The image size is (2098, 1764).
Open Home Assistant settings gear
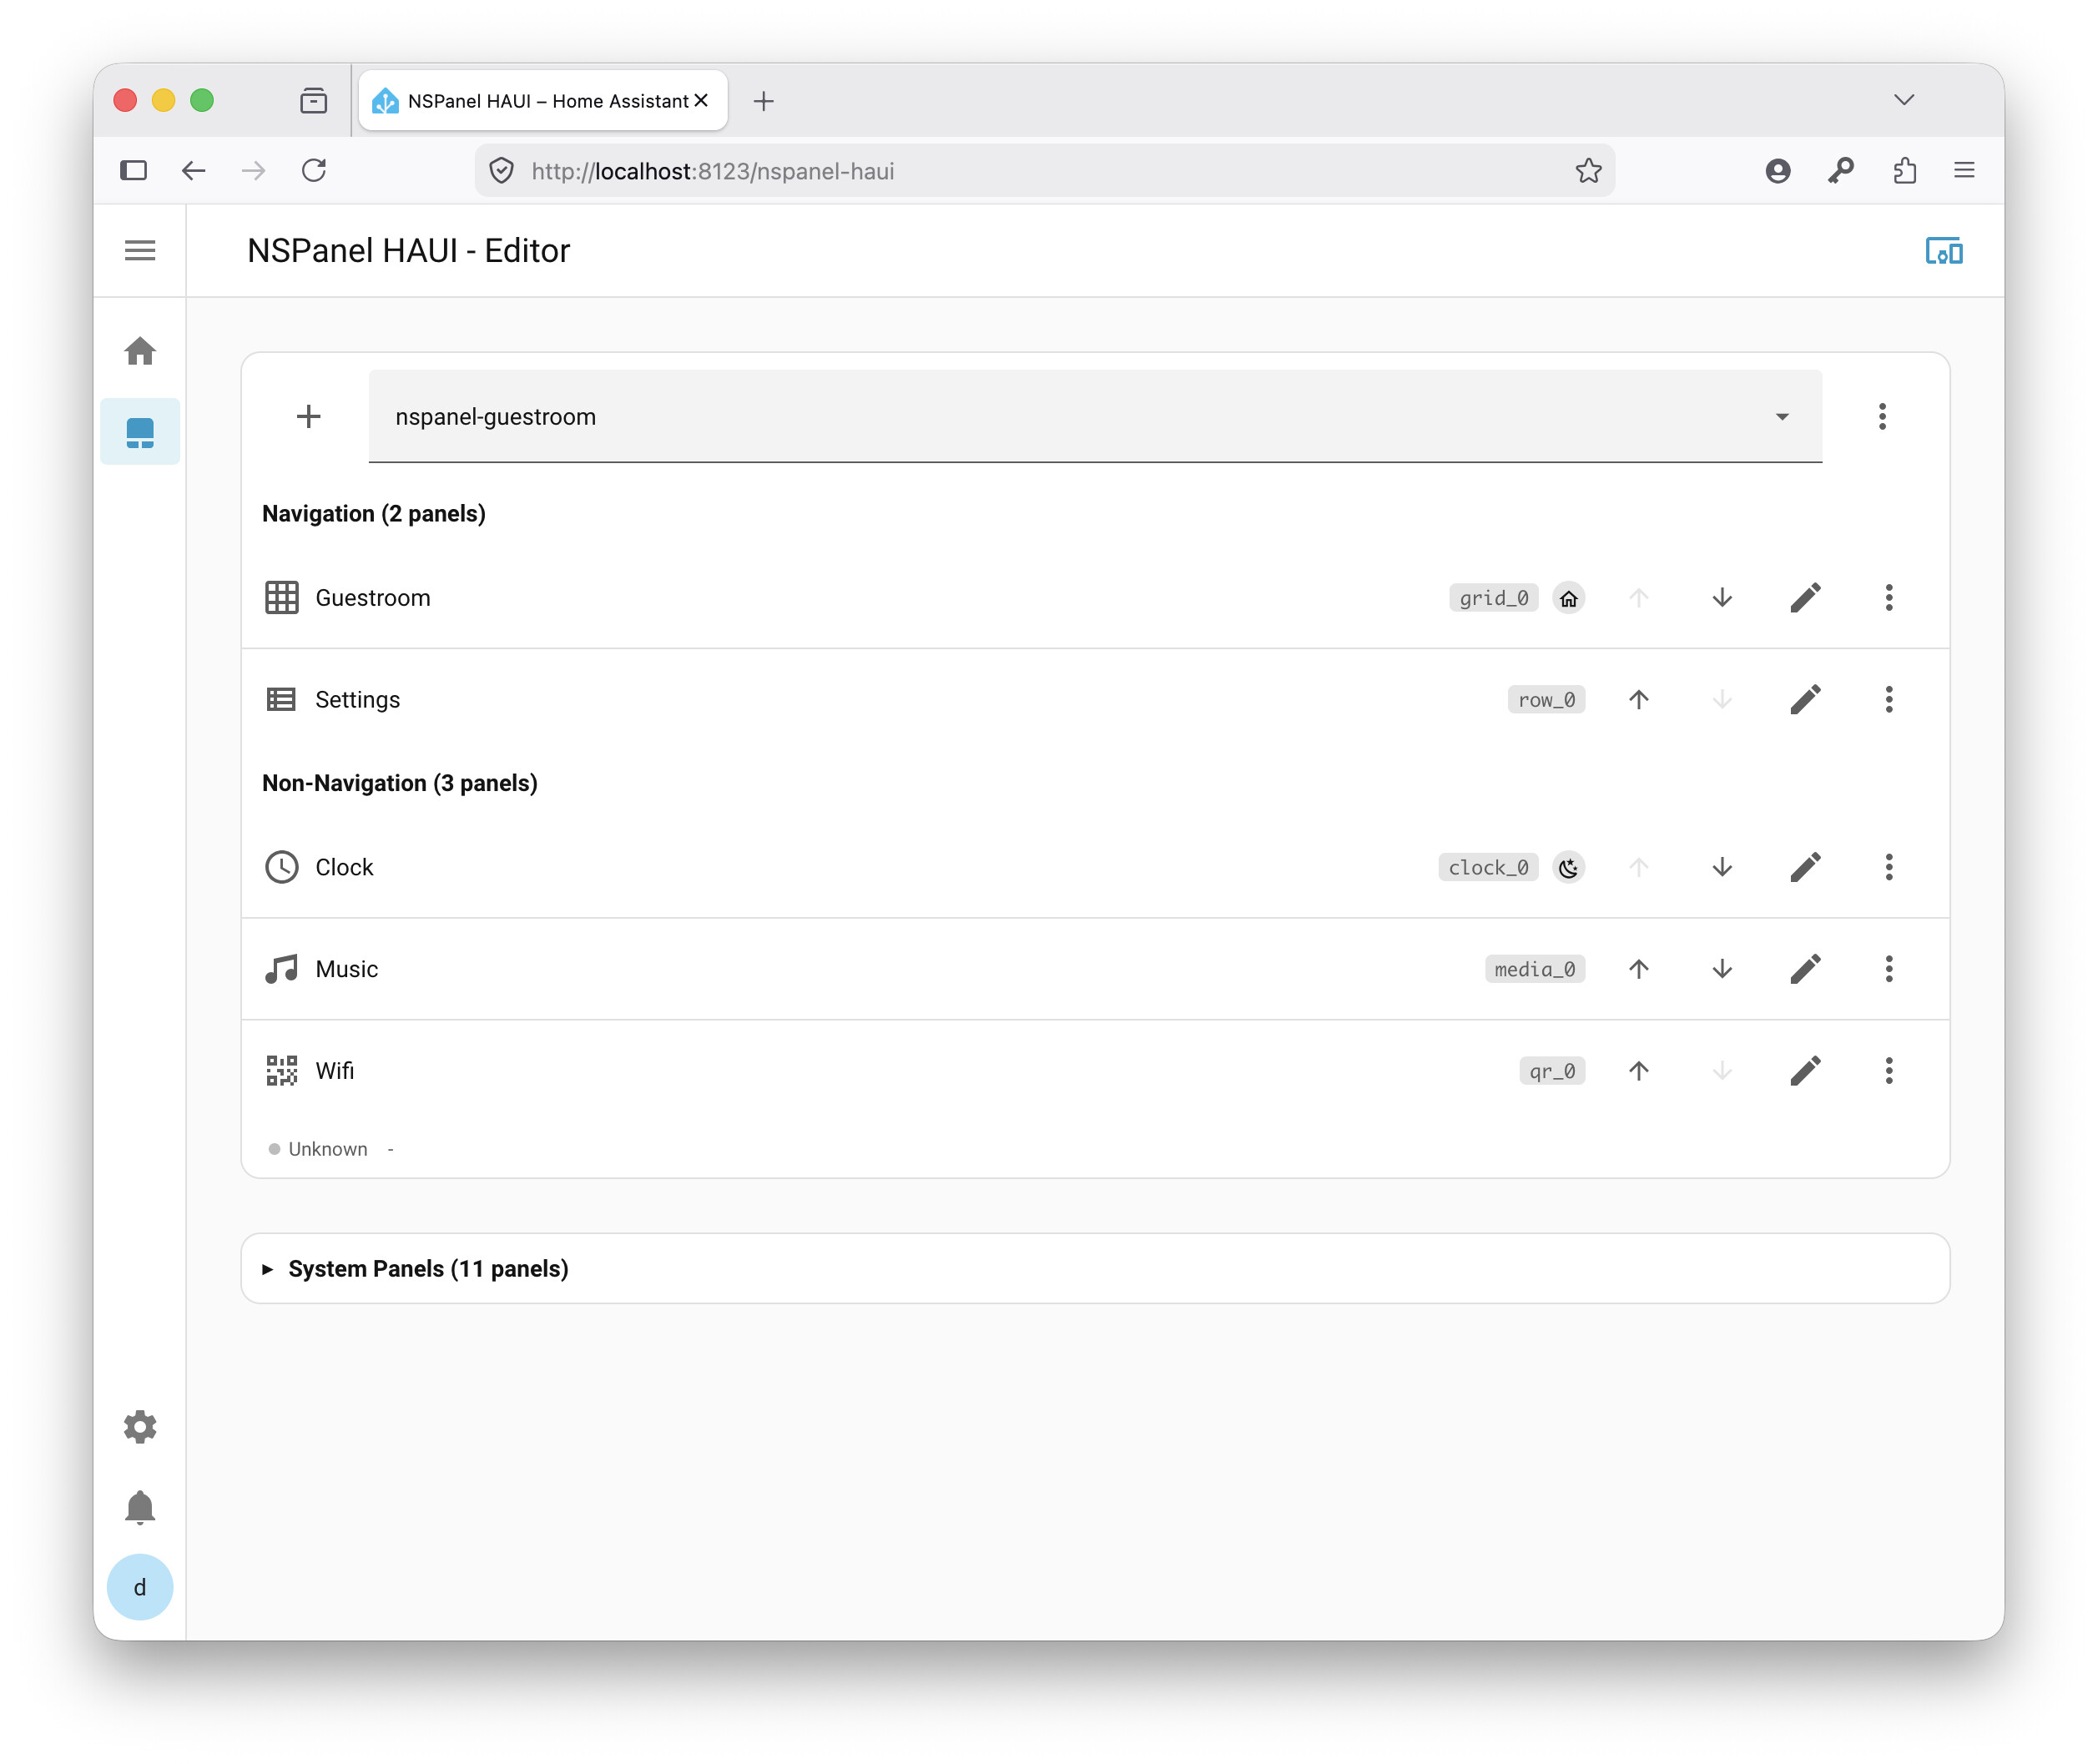(140, 1426)
